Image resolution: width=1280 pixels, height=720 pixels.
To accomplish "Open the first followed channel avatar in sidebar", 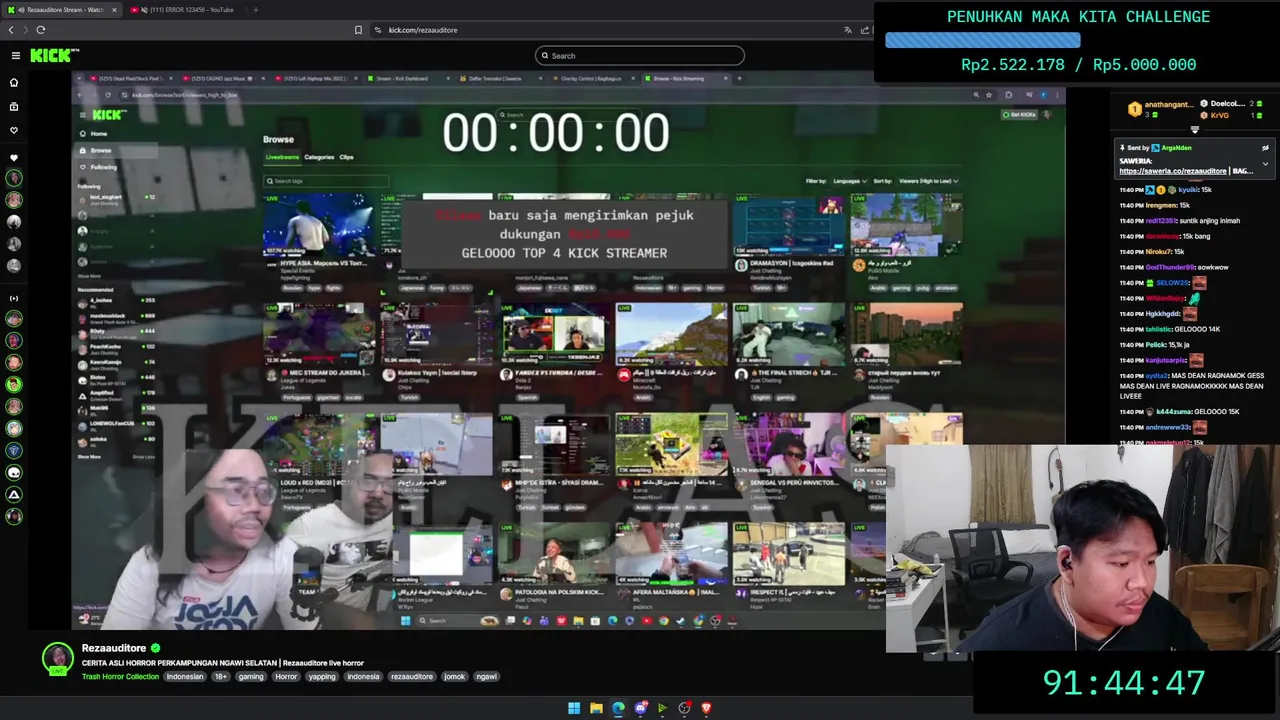I will pyautogui.click(x=14, y=178).
